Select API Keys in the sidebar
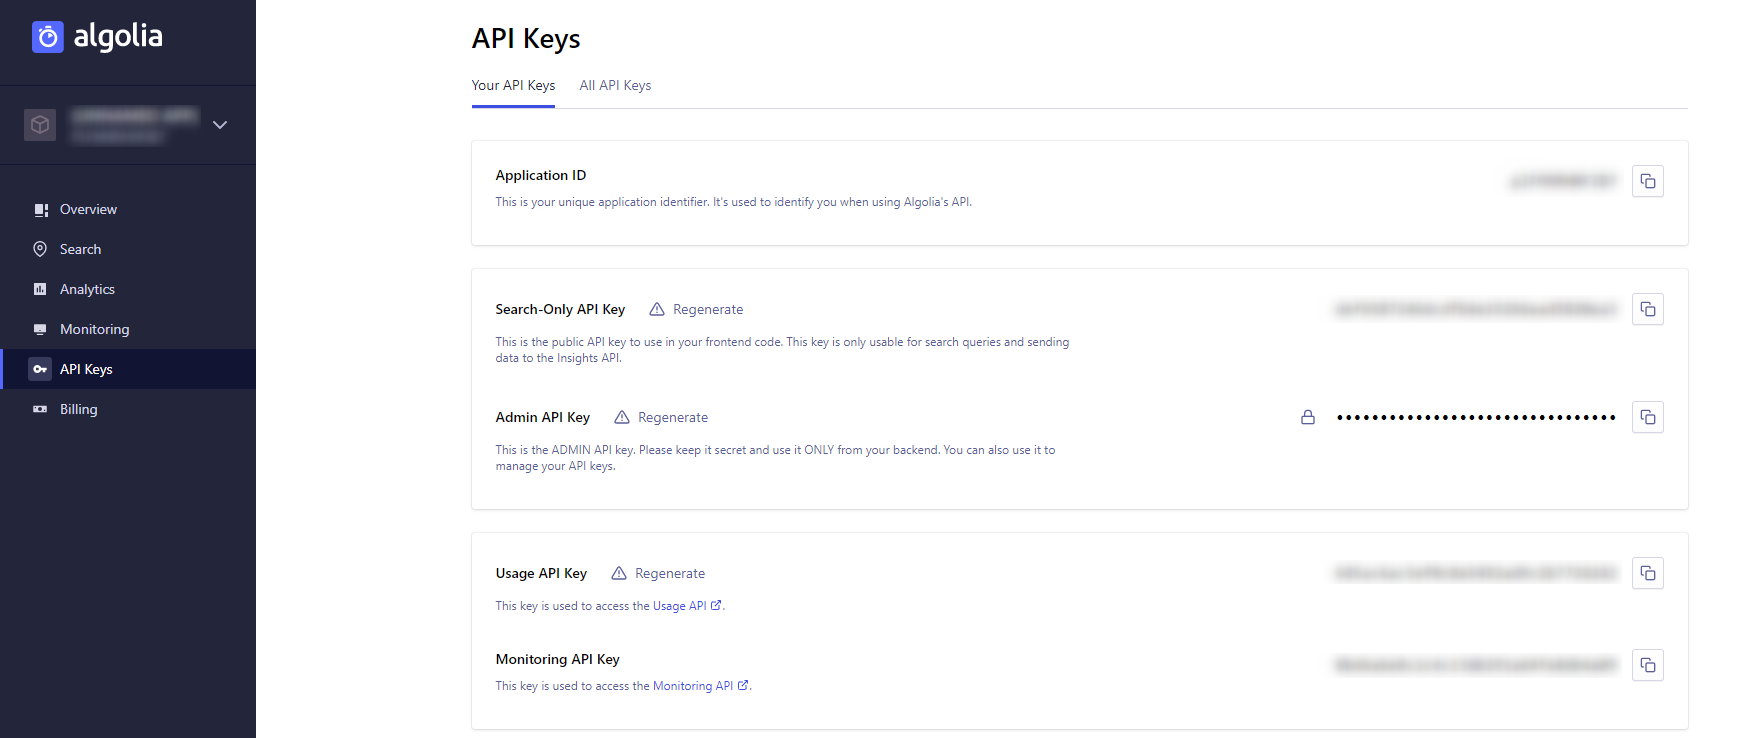 [x=128, y=369]
